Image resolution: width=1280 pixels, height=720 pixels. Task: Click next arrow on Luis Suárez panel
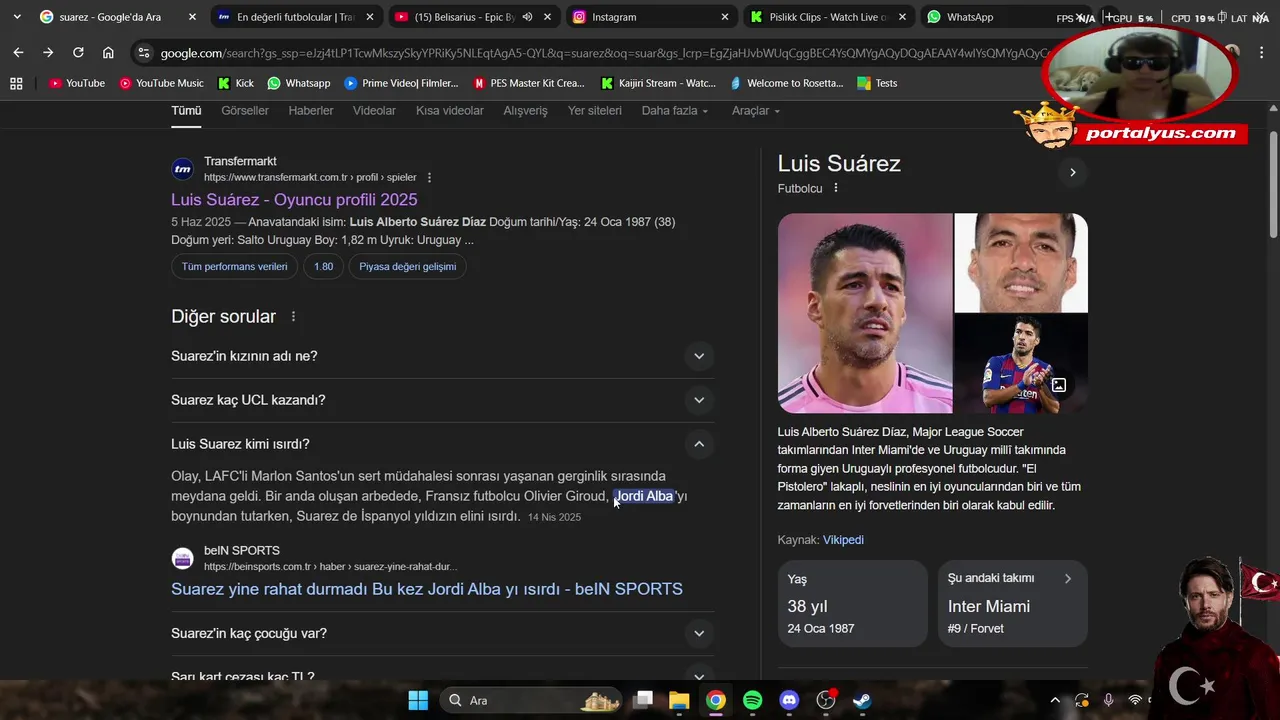[1072, 172]
